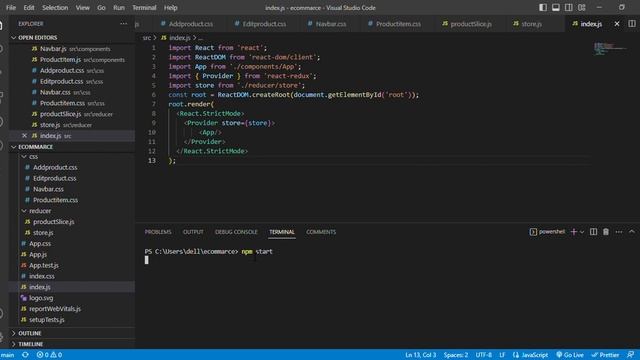The image size is (640, 360).
Task: Toggle secondary sidebar layout icon
Action: click(569, 7)
